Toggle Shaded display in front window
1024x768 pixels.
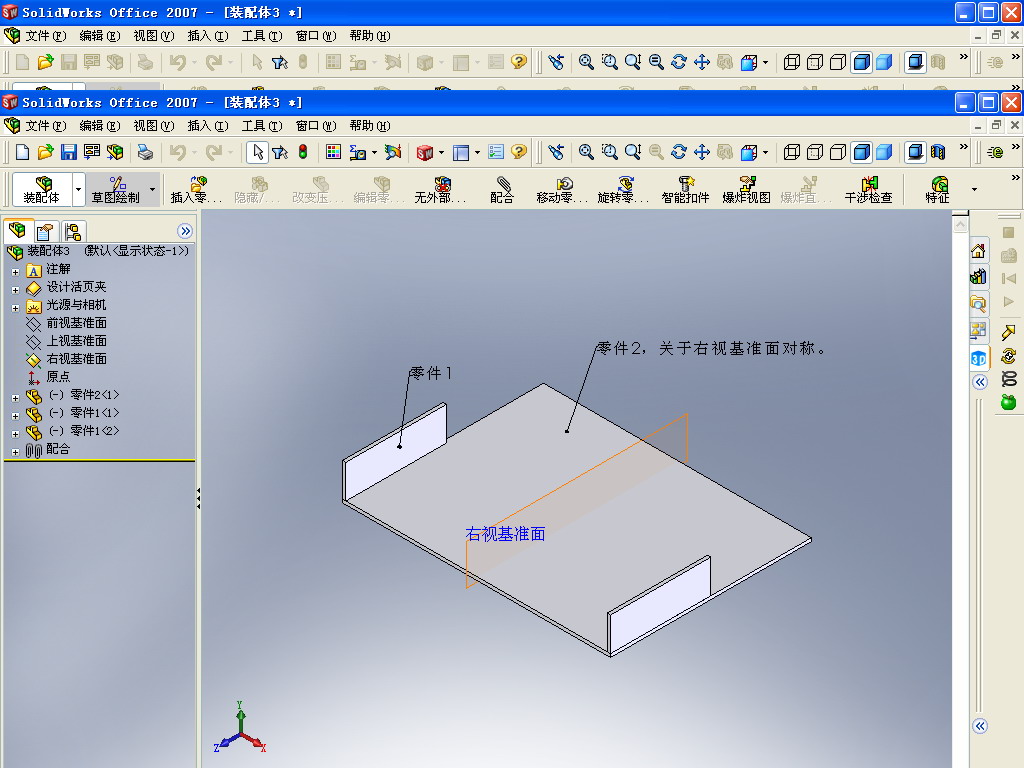click(884, 152)
